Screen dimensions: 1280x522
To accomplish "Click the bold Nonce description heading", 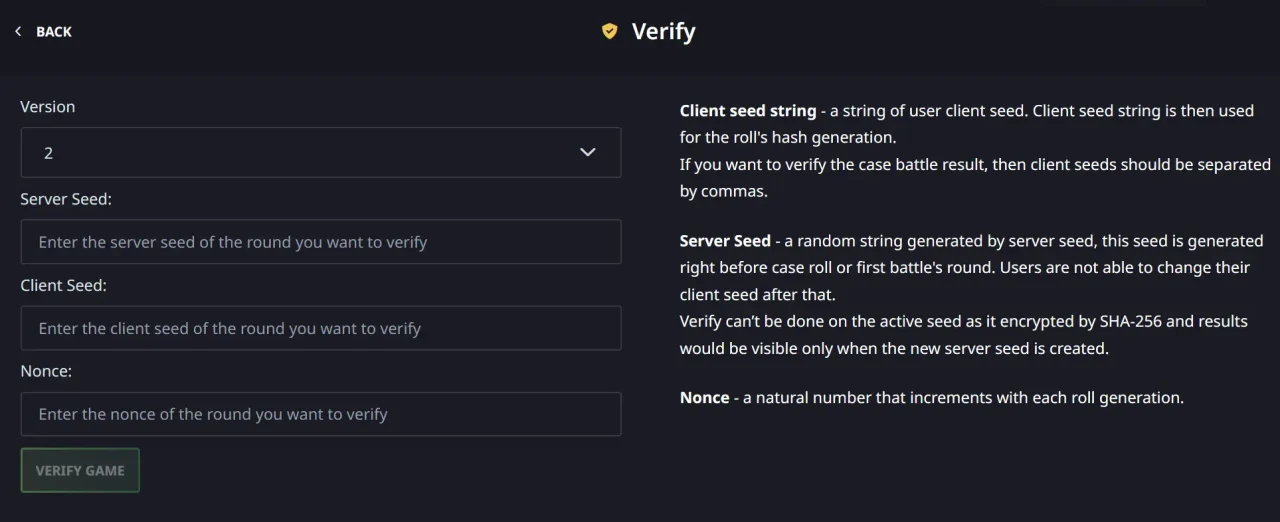I will [x=704, y=398].
